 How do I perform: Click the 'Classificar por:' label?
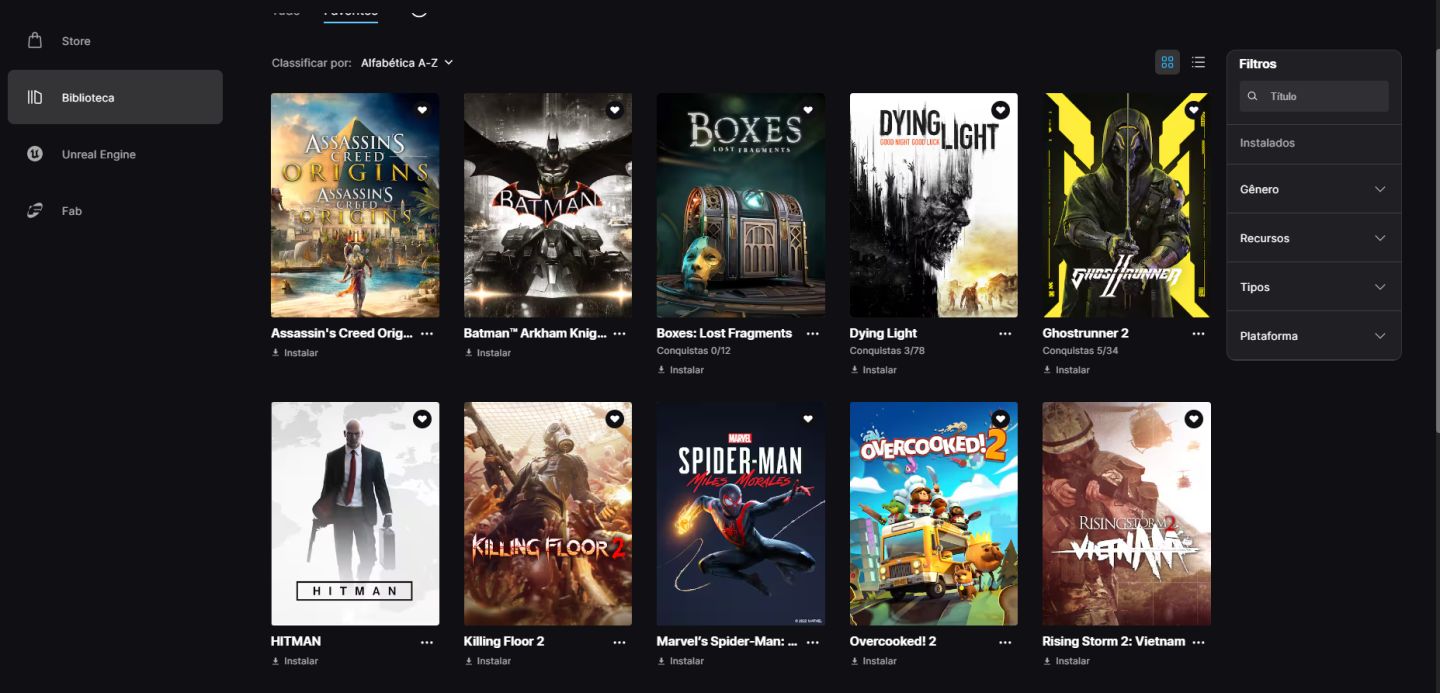311,62
